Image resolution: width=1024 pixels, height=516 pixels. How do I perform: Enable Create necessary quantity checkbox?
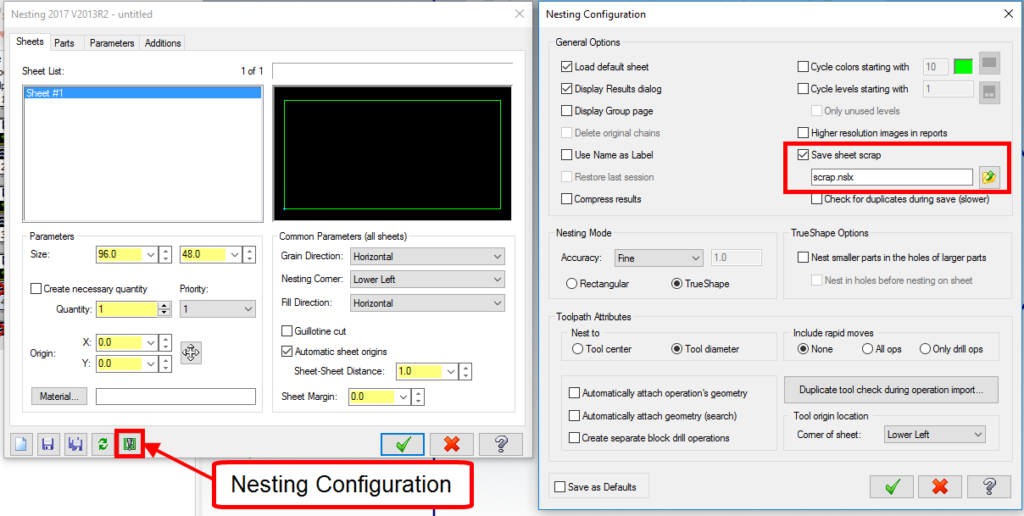tap(37, 289)
